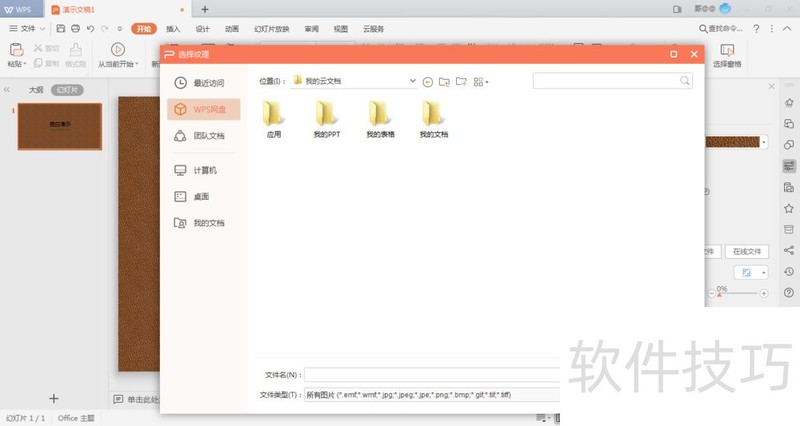Collapse the slide panel with double chevron
Image resolution: width=800 pixels, height=426 pixels.
[x=7, y=89]
